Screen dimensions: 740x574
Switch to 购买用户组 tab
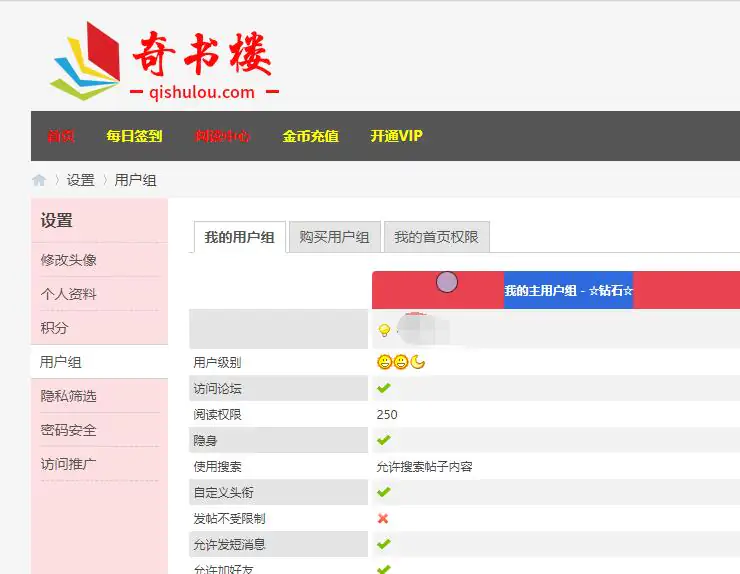coord(335,237)
